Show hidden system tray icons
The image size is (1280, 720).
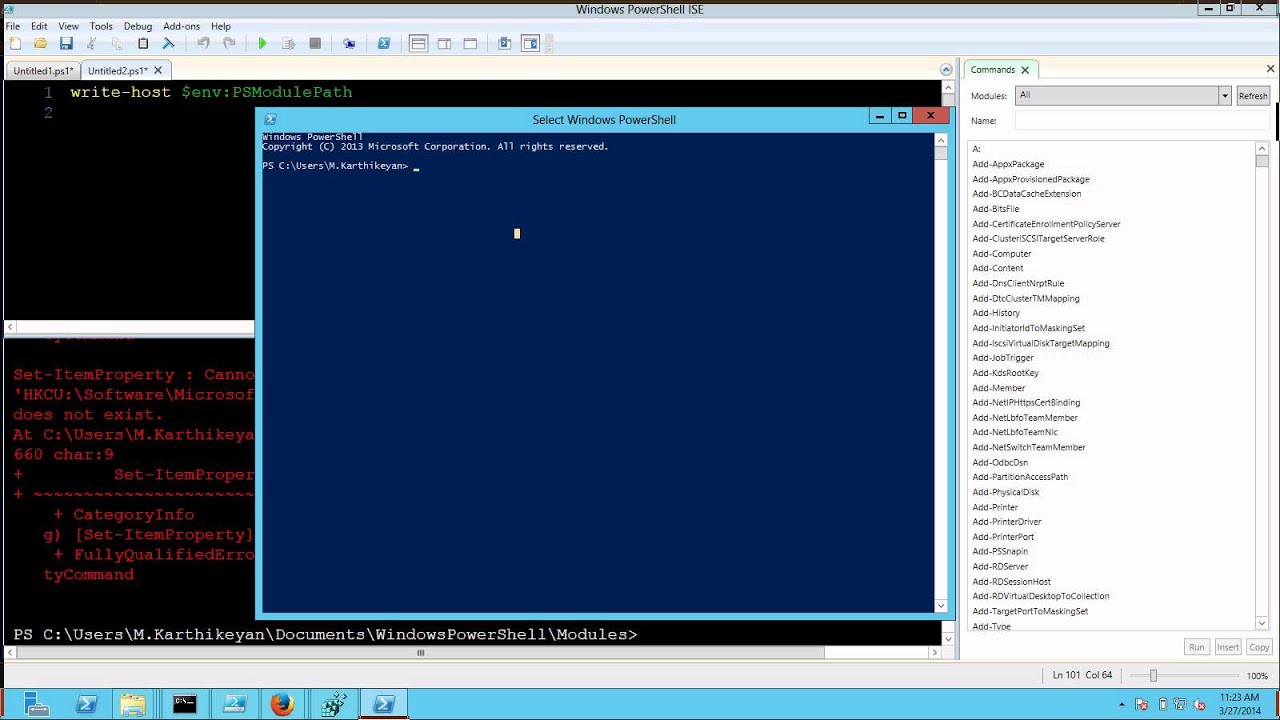coord(1122,705)
